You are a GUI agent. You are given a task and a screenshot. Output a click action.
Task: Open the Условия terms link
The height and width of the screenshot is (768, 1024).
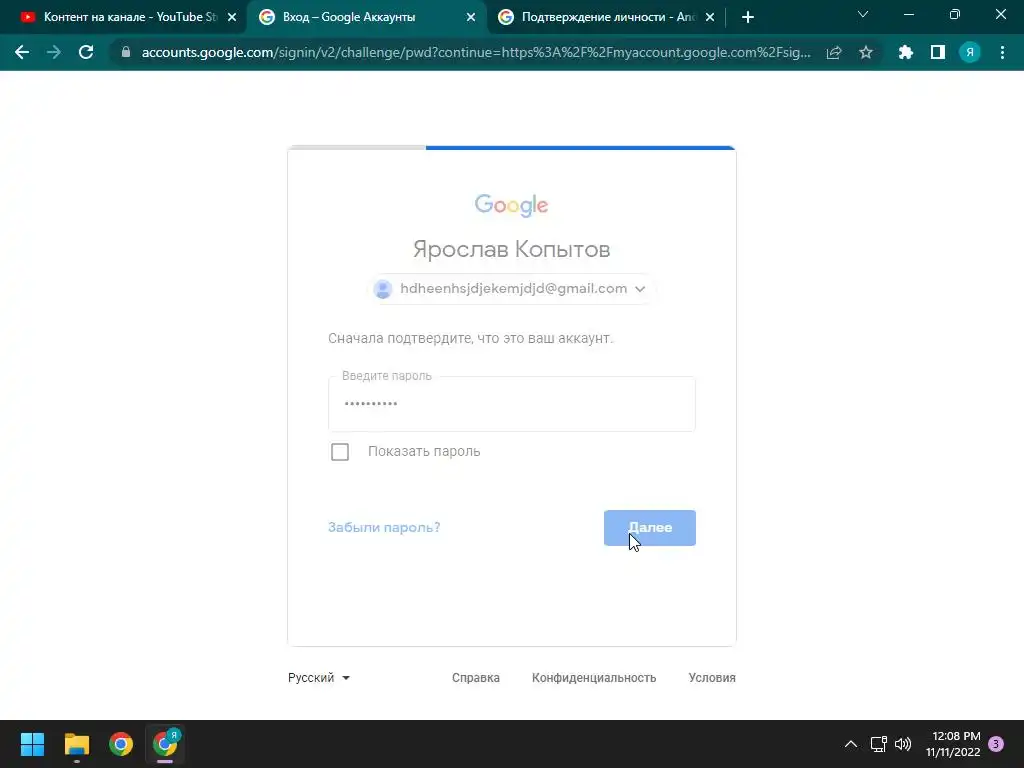(x=712, y=678)
